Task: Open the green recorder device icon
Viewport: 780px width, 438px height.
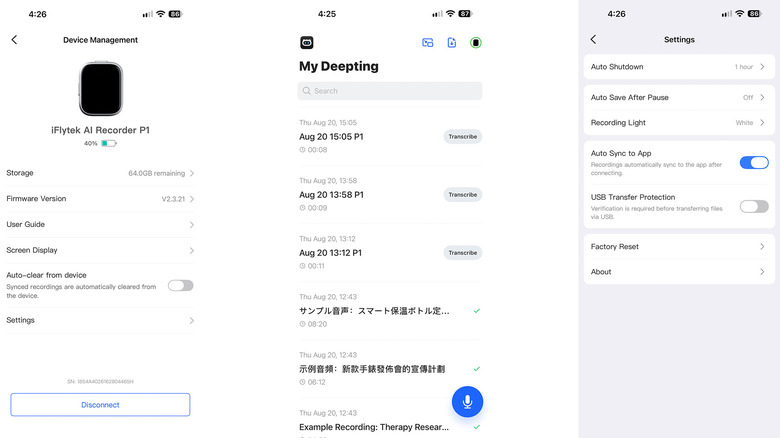Action: pos(476,43)
